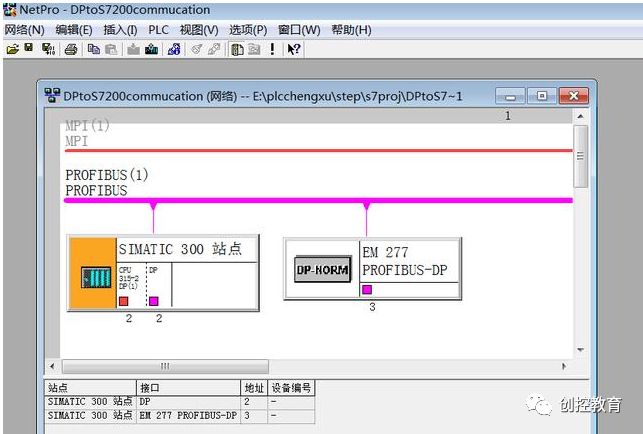
Task: Click the vertical scrollbar down arrow
Action: pos(580,350)
